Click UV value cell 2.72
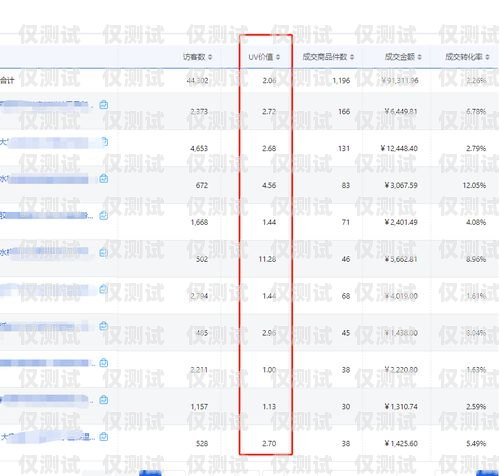The image size is (499, 476). pos(269,111)
